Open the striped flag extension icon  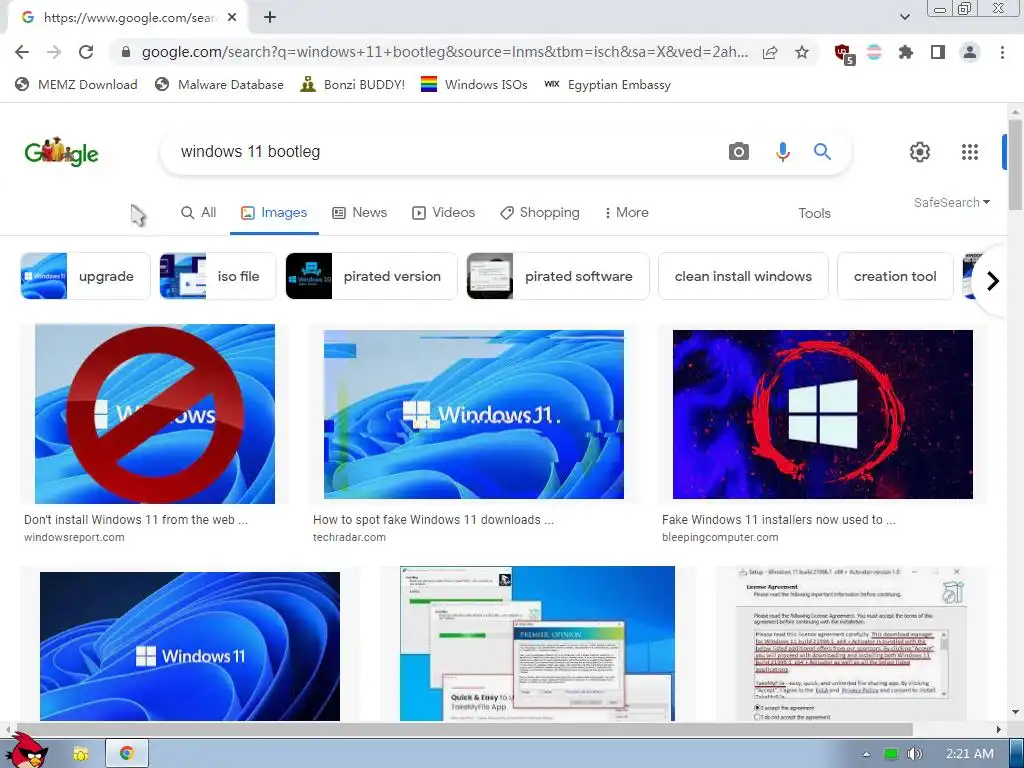(874, 52)
